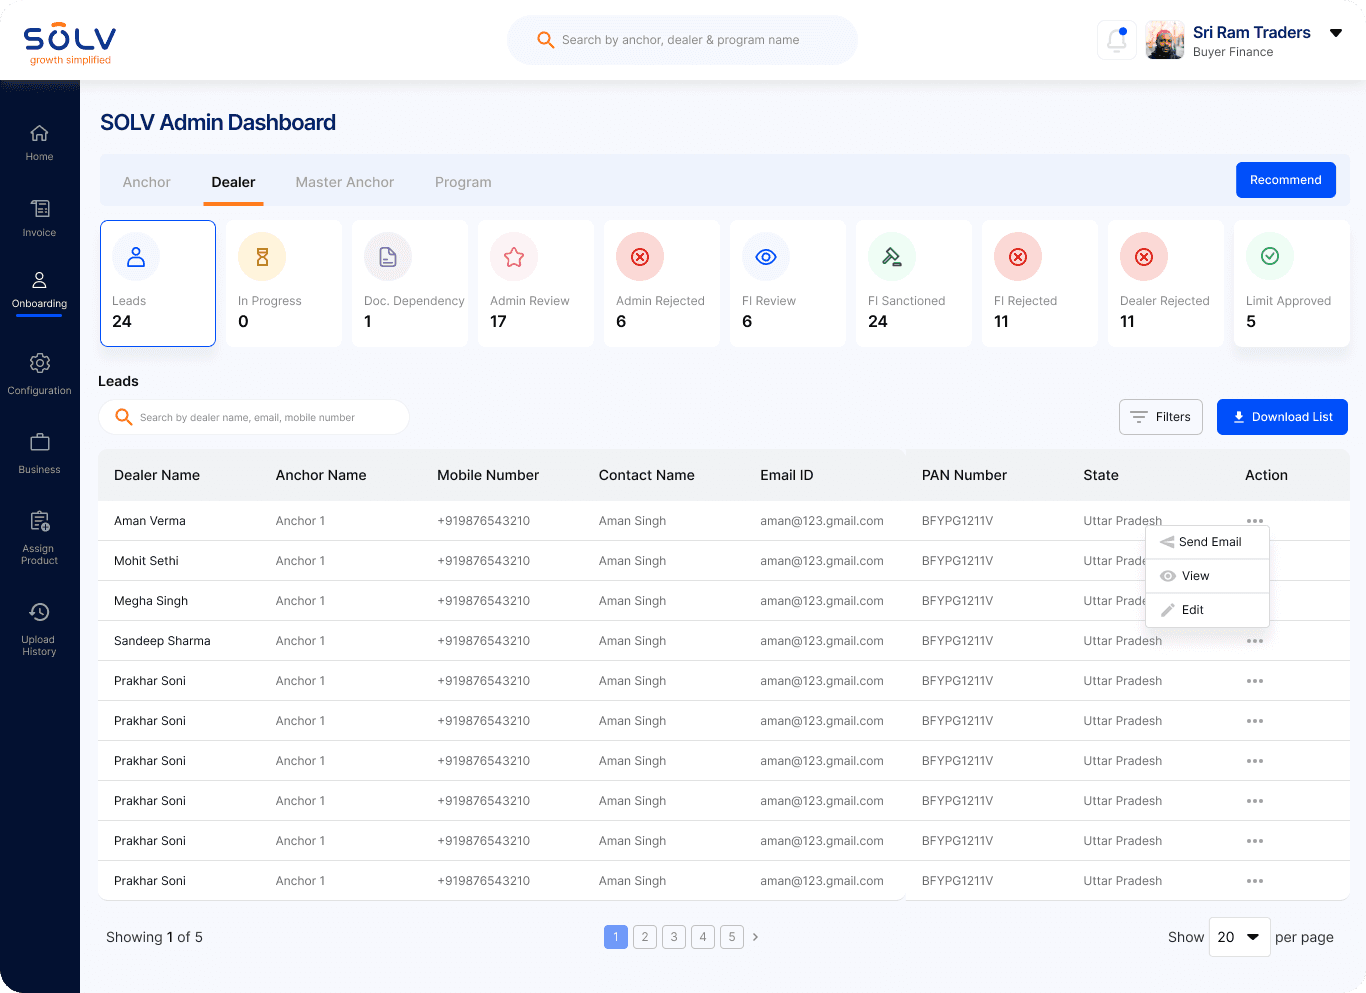
Task: Switch to the Master Anchor tab
Action: click(345, 182)
